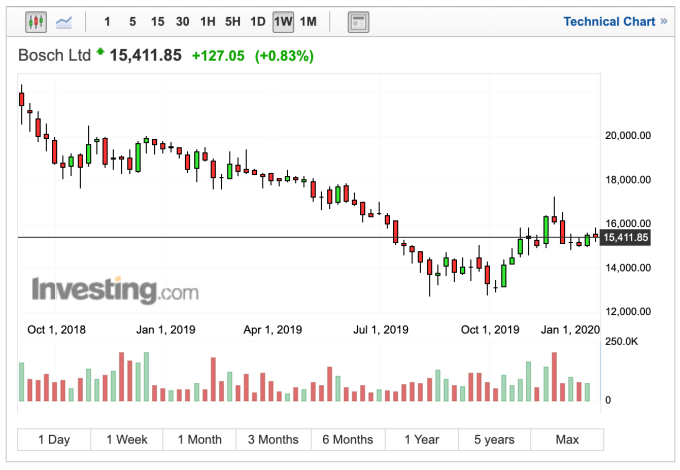Click the 250.0K volume axis label

(621, 342)
